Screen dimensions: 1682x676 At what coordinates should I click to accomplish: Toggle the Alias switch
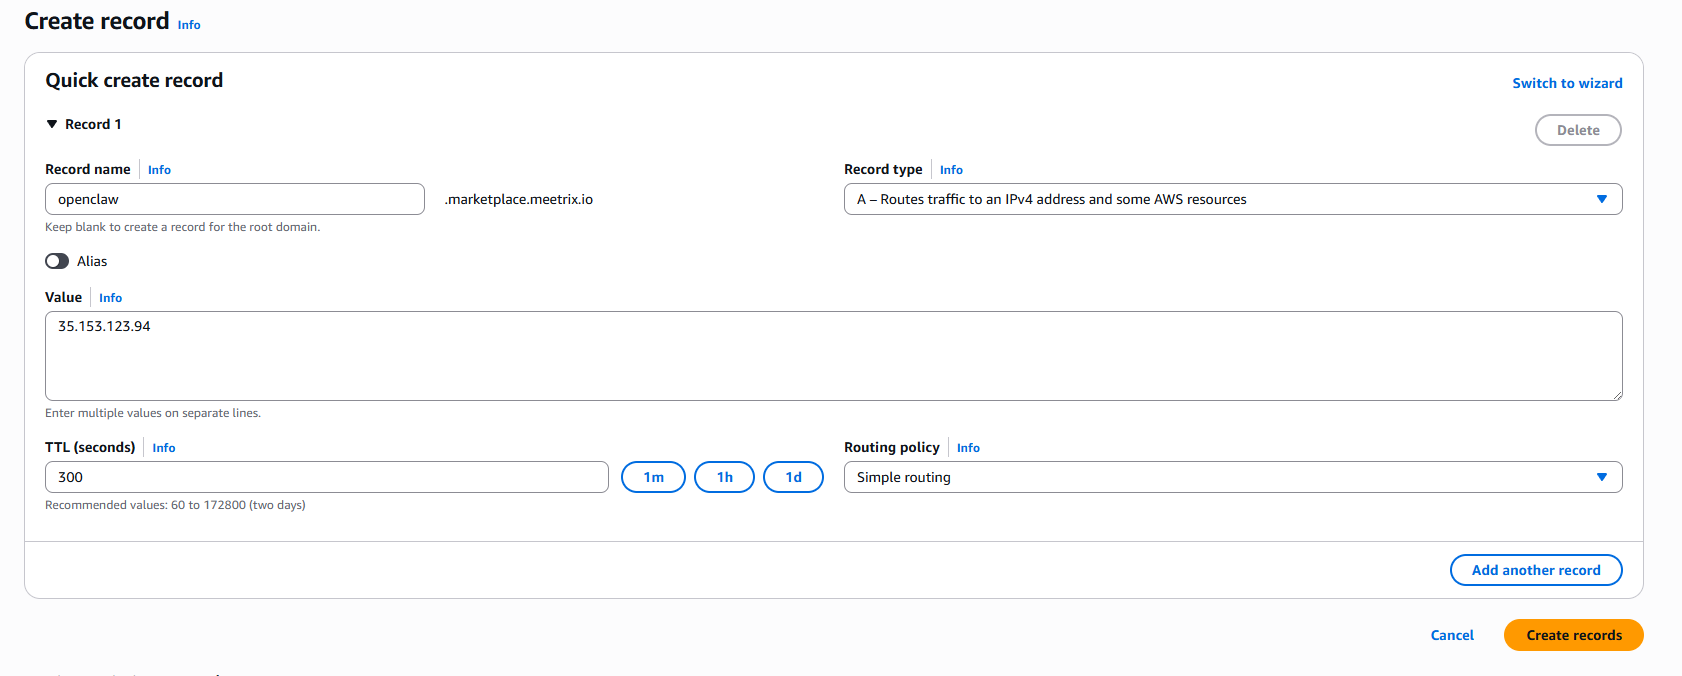point(57,261)
